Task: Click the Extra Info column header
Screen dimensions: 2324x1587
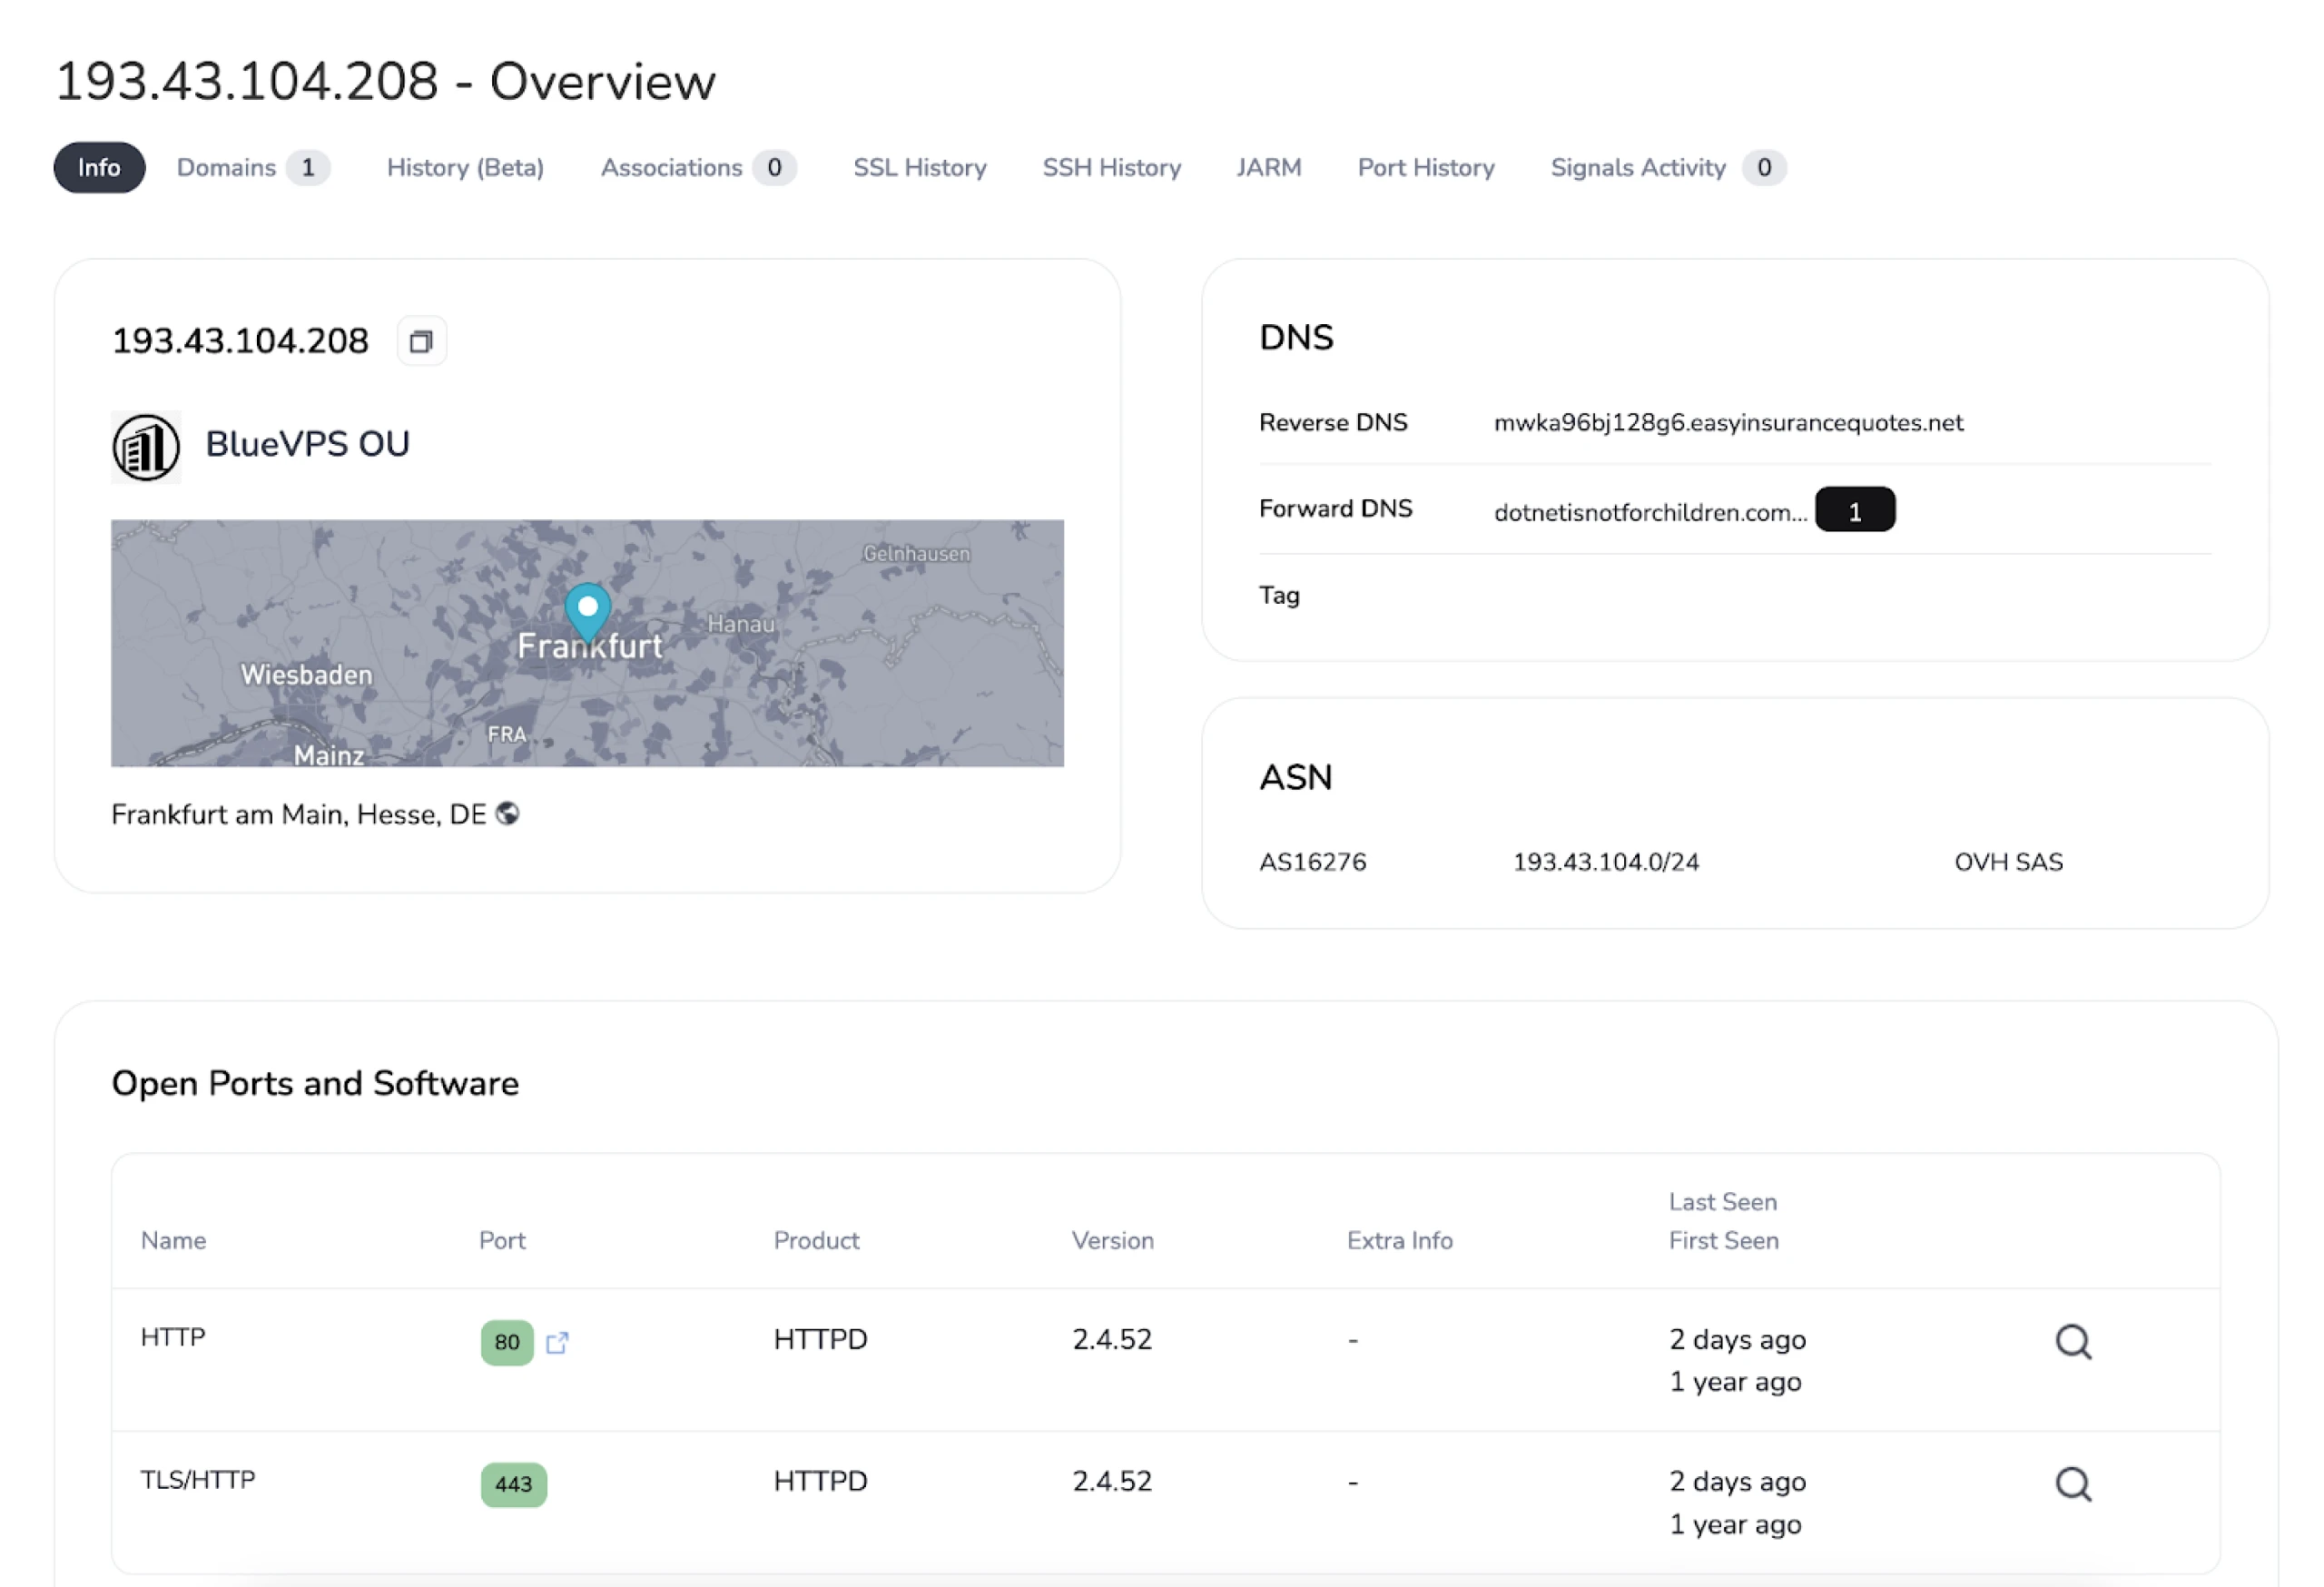Action: tap(1399, 1241)
